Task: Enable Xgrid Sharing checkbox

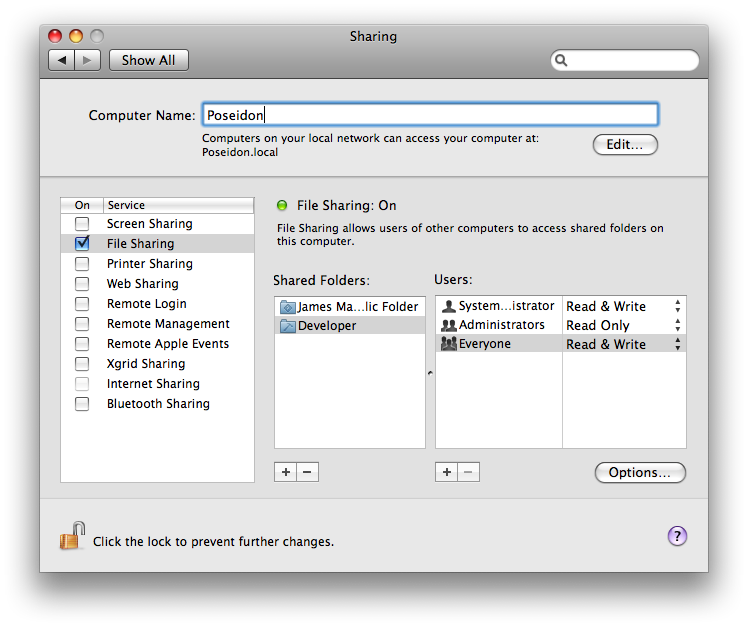Action: point(82,364)
